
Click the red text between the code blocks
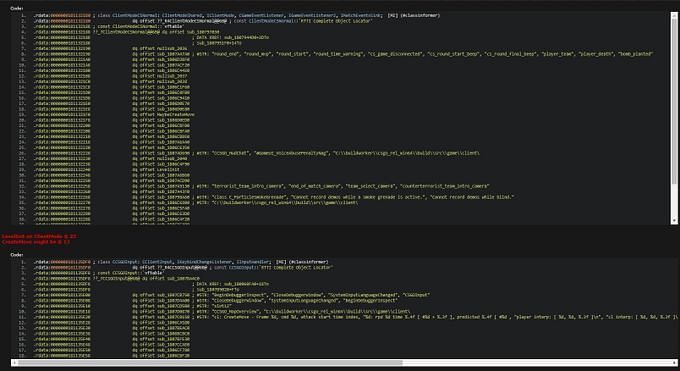pyautogui.click(x=39, y=239)
